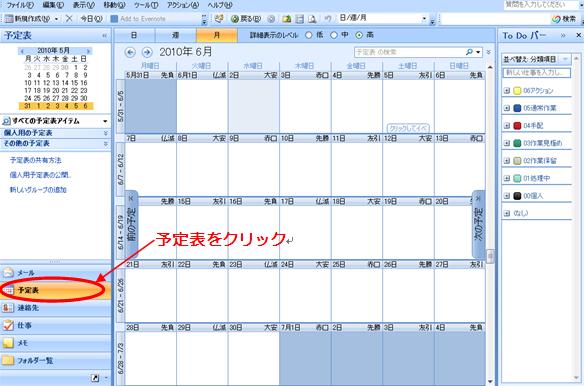Click the help question input box
The width and height of the screenshot is (584, 386).
pyautogui.click(x=541, y=5)
